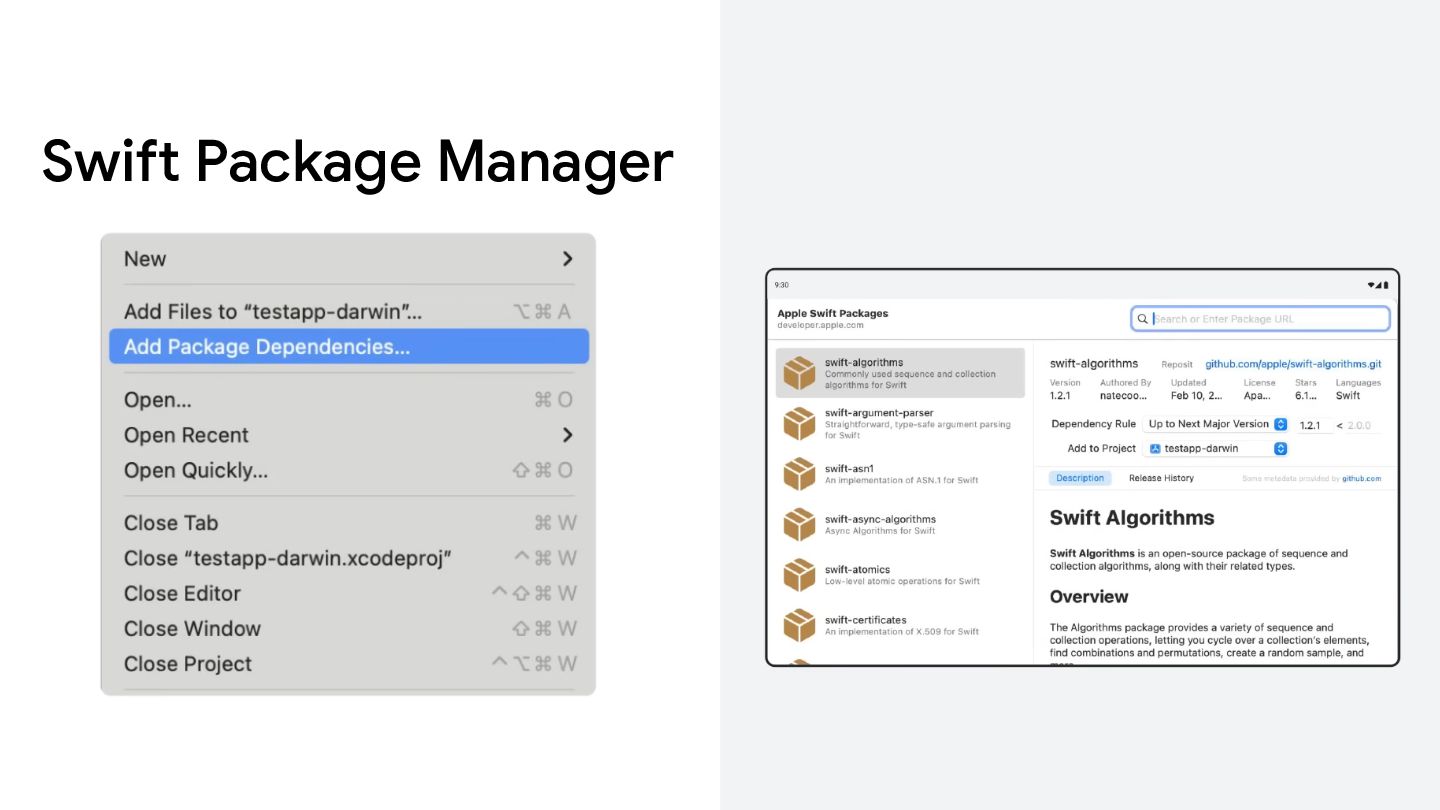The height and width of the screenshot is (810, 1440).
Task: Click the Add to Project label
Action: 1102,449
